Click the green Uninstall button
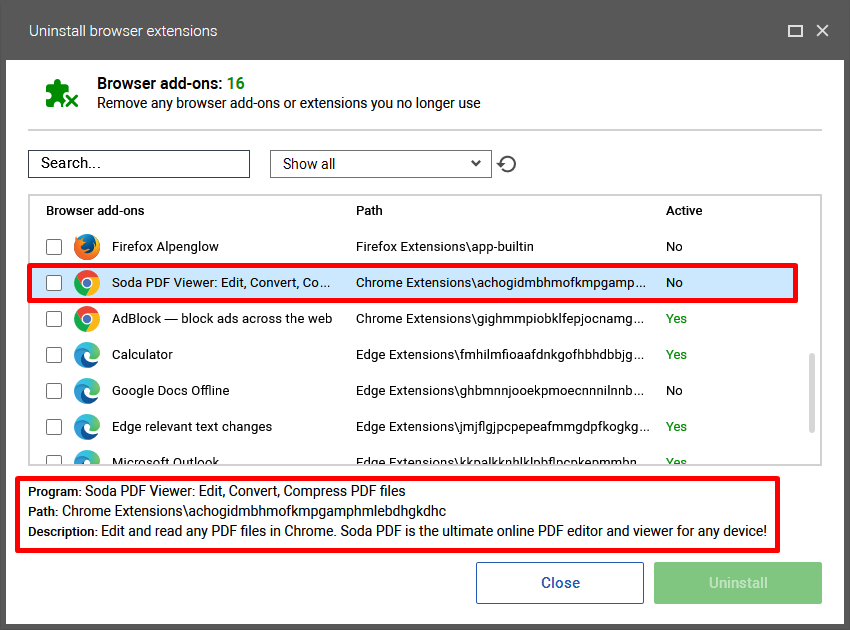850x630 pixels. pos(738,583)
